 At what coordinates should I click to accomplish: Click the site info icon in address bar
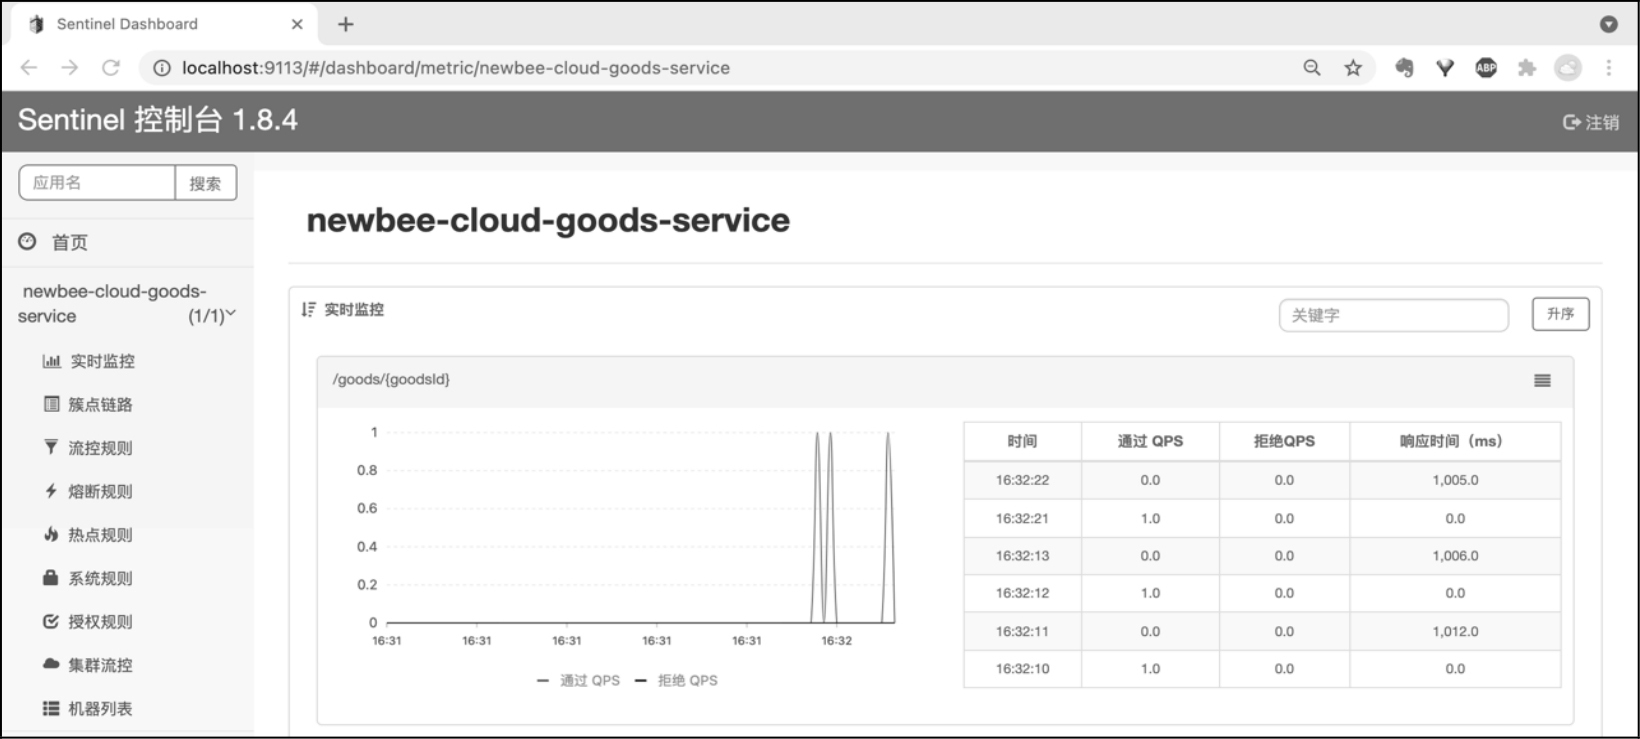(161, 68)
